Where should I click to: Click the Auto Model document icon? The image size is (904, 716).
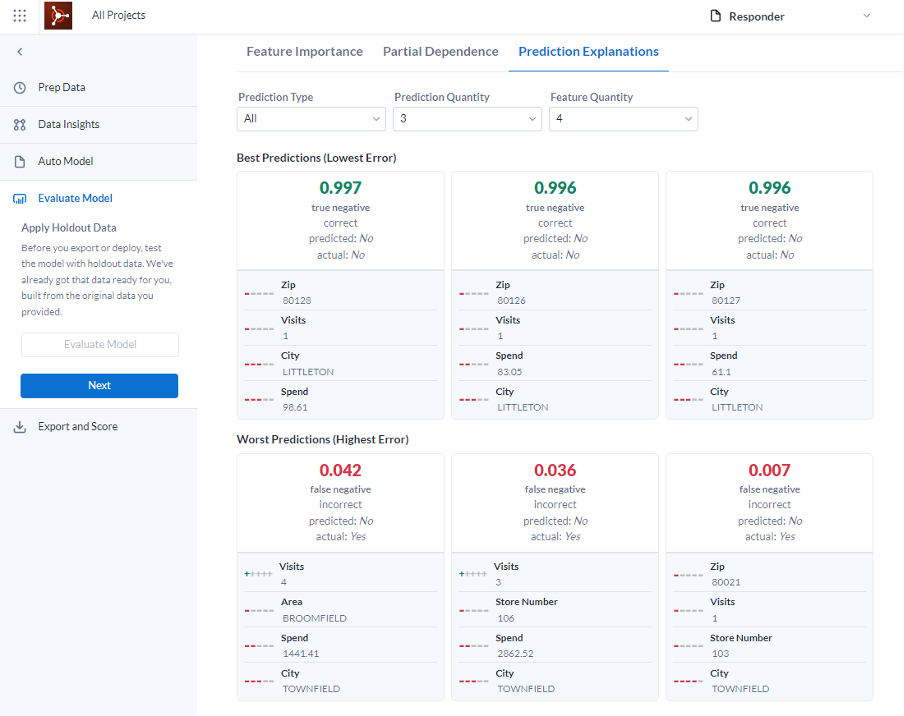point(20,162)
